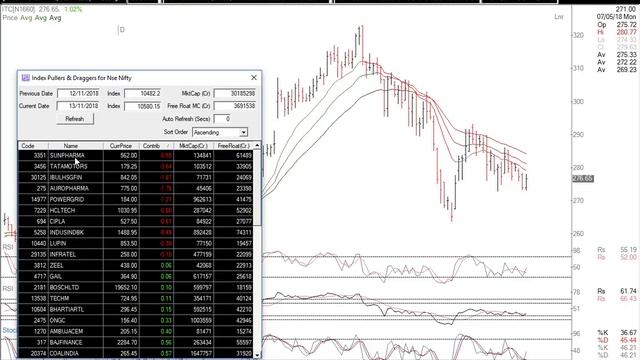640x360 pixels.
Task: Click the D period marker on chart
Action: click(x=122, y=30)
